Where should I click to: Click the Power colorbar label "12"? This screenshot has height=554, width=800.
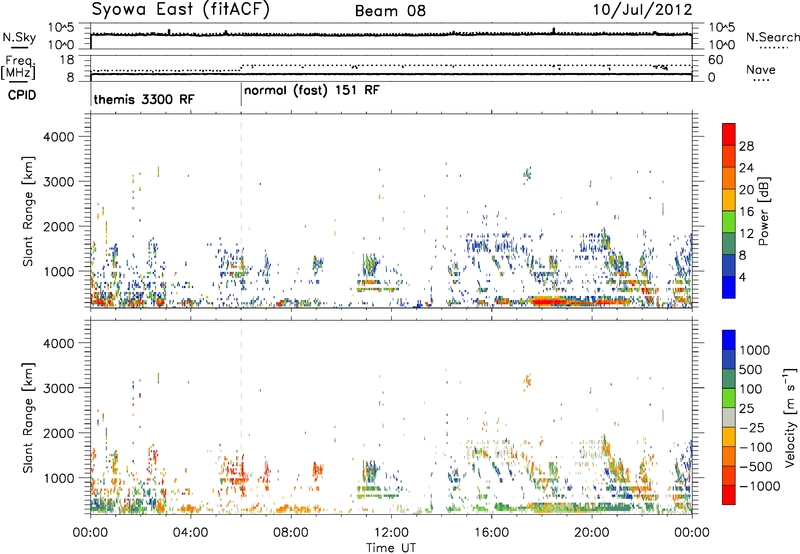tap(746, 234)
